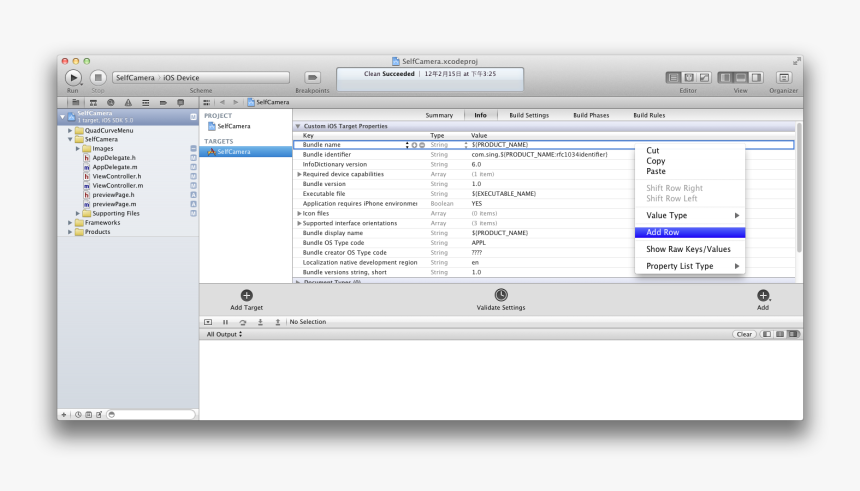Toggle the right utilities pane view

click(x=756, y=77)
